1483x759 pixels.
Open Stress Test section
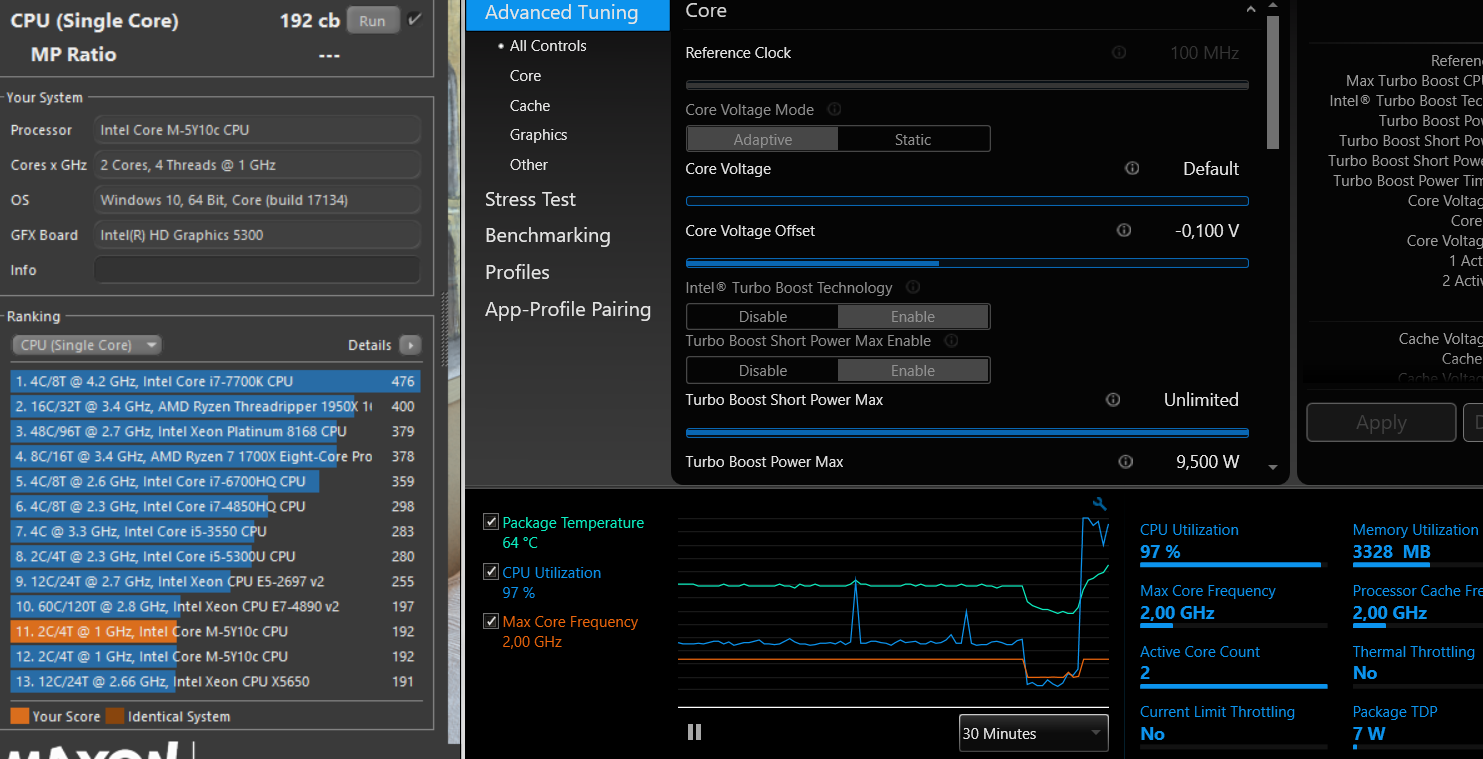pos(530,199)
